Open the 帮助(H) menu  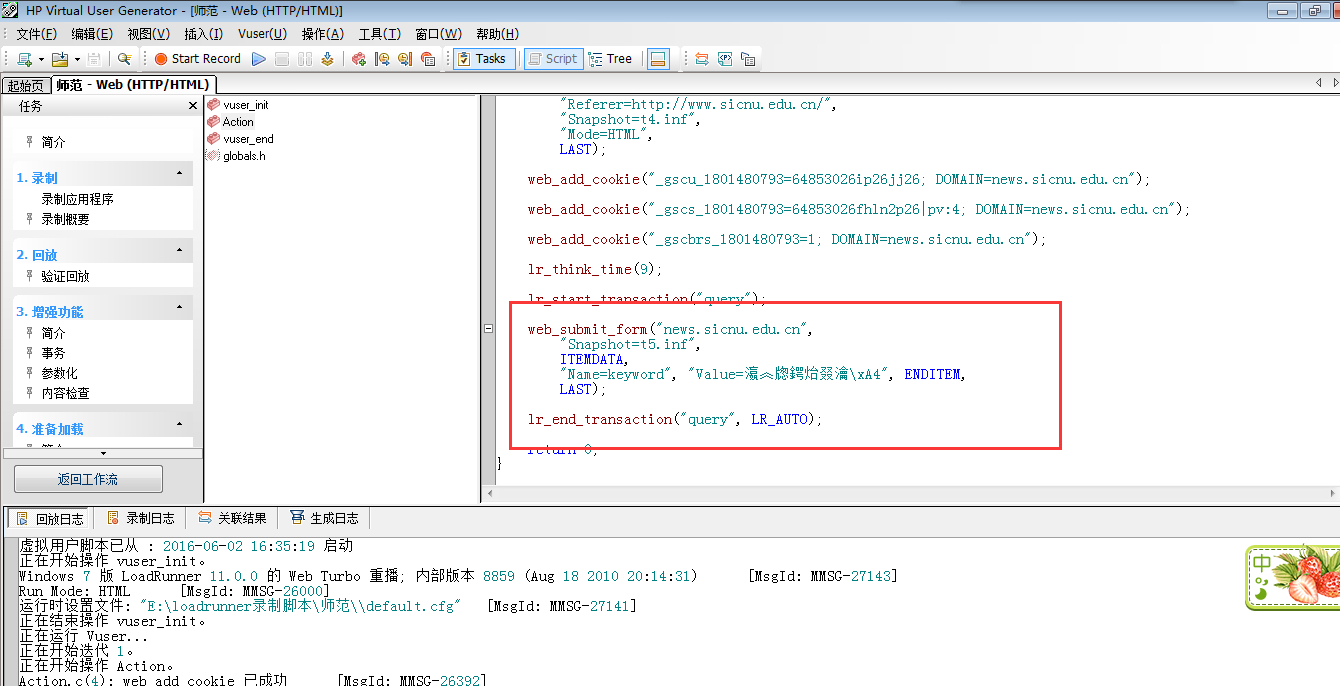coord(497,34)
